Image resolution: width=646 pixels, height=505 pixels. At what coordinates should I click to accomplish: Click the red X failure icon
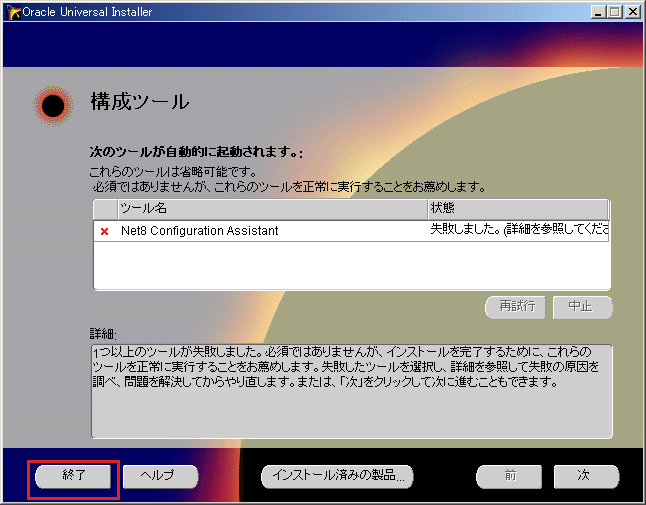pos(105,231)
